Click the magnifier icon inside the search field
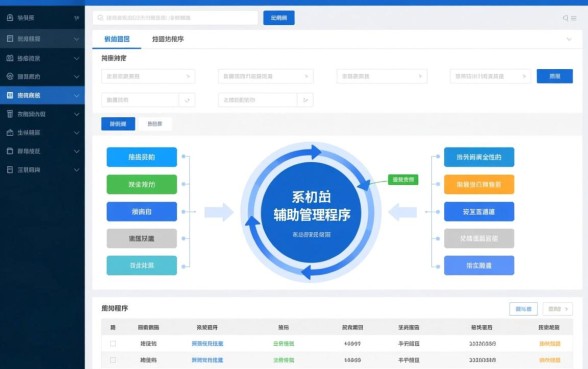 pyautogui.click(x=100, y=18)
